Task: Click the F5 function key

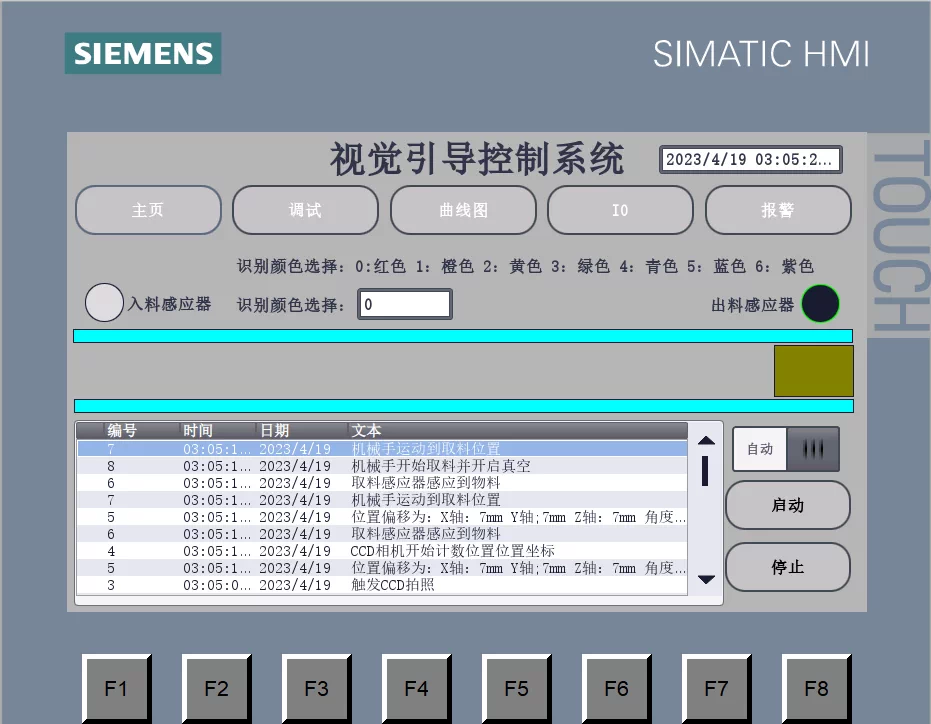Action: (516, 688)
